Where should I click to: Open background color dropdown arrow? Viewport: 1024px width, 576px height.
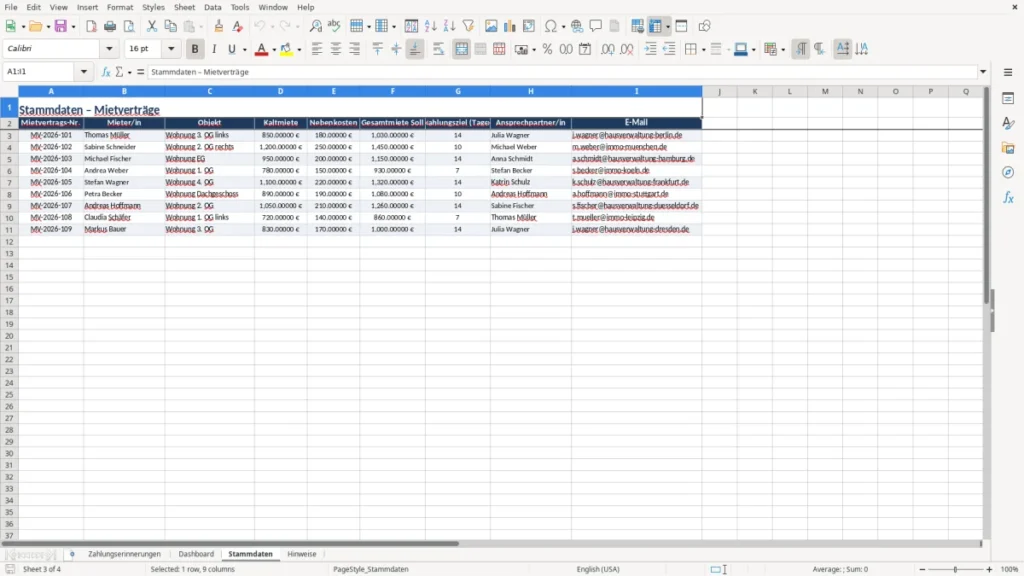(299, 50)
